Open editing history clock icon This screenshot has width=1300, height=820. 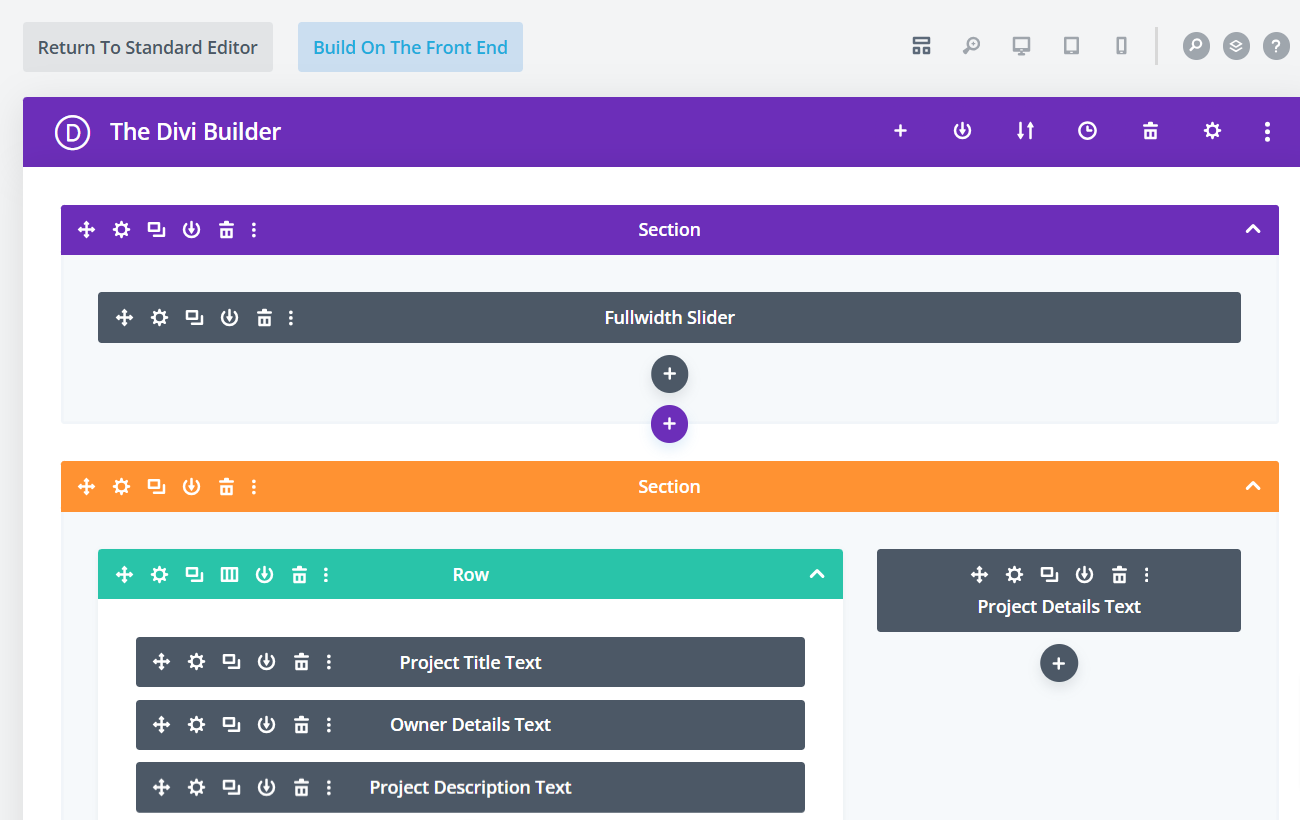tap(1087, 131)
